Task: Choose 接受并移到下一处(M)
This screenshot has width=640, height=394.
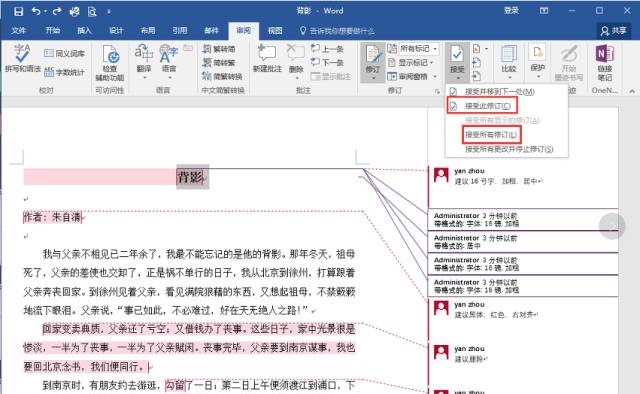Action: tap(507, 92)
